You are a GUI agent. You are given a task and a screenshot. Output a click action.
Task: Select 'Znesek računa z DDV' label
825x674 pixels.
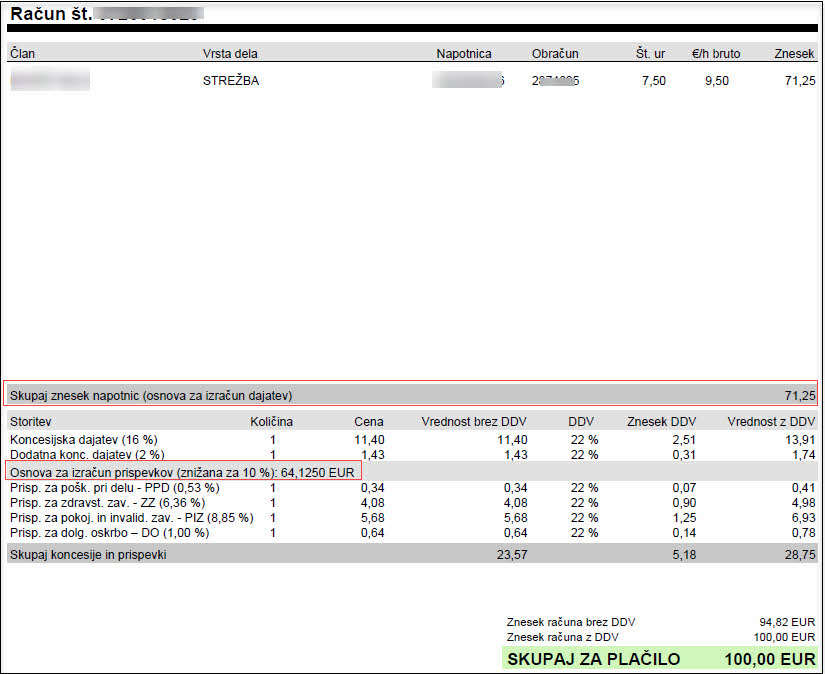pyautogui.click(x=562, y=637)
